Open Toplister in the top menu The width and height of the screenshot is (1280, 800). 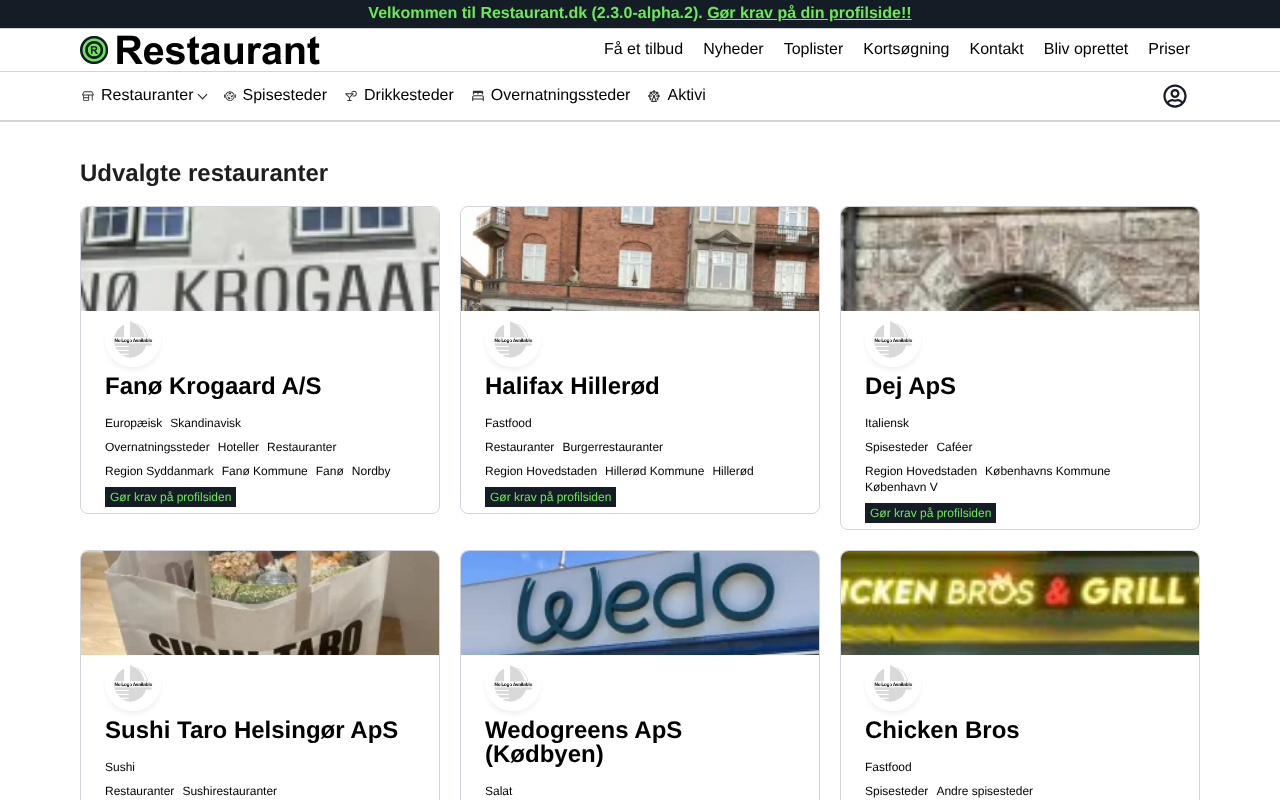click(813, 49)
